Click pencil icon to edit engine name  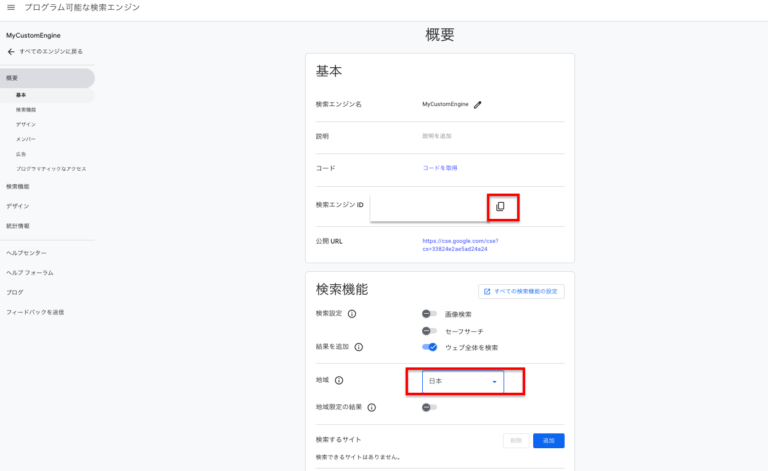coord(478,104)
